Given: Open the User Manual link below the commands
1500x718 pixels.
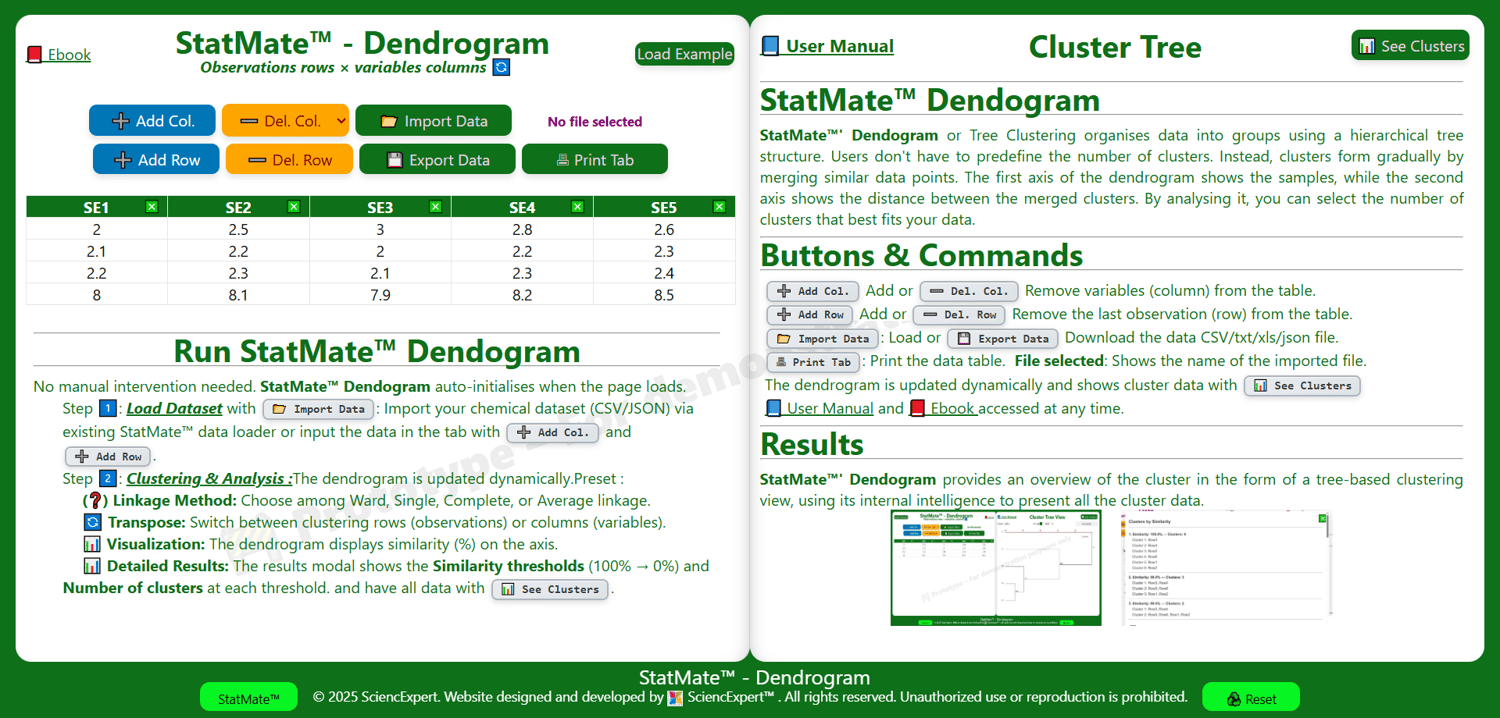Looking at the screenshot, I should point(820,408).
